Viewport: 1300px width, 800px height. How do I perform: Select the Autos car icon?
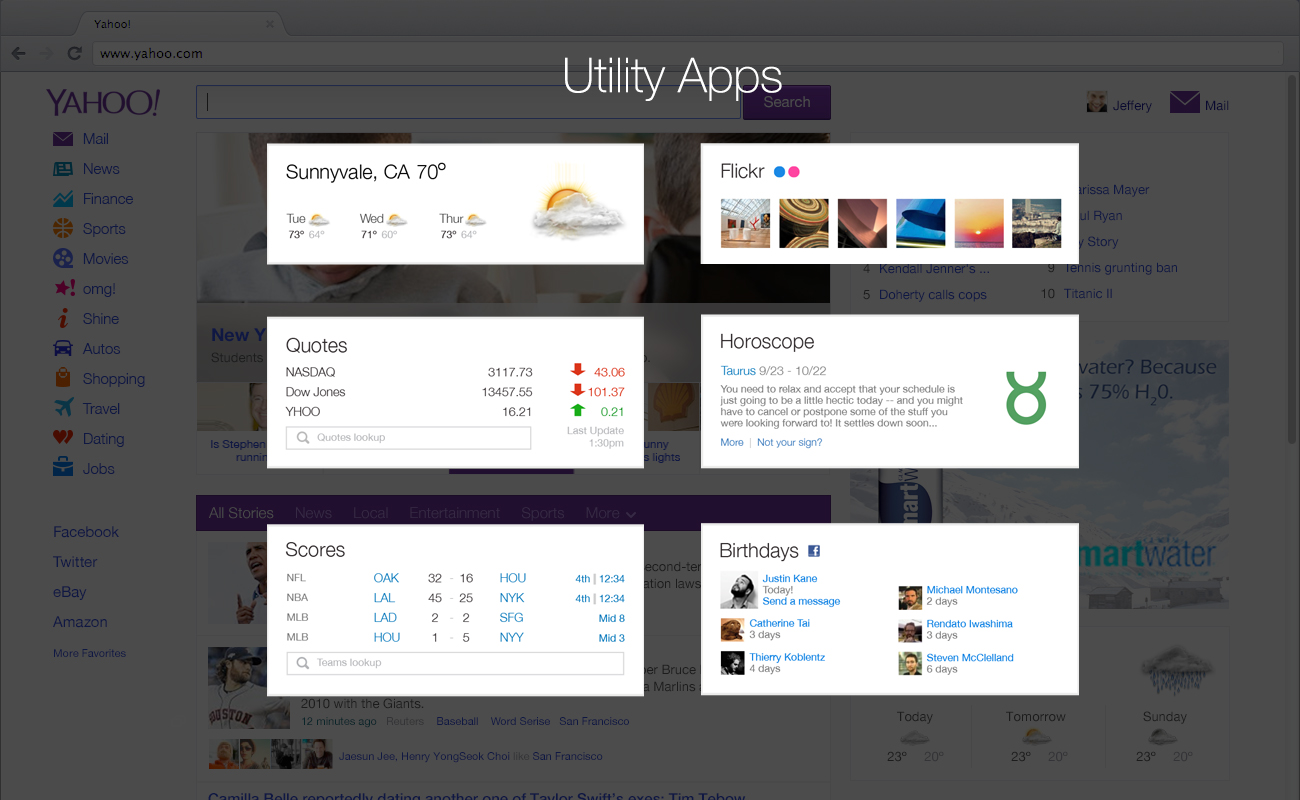[63, 349]
